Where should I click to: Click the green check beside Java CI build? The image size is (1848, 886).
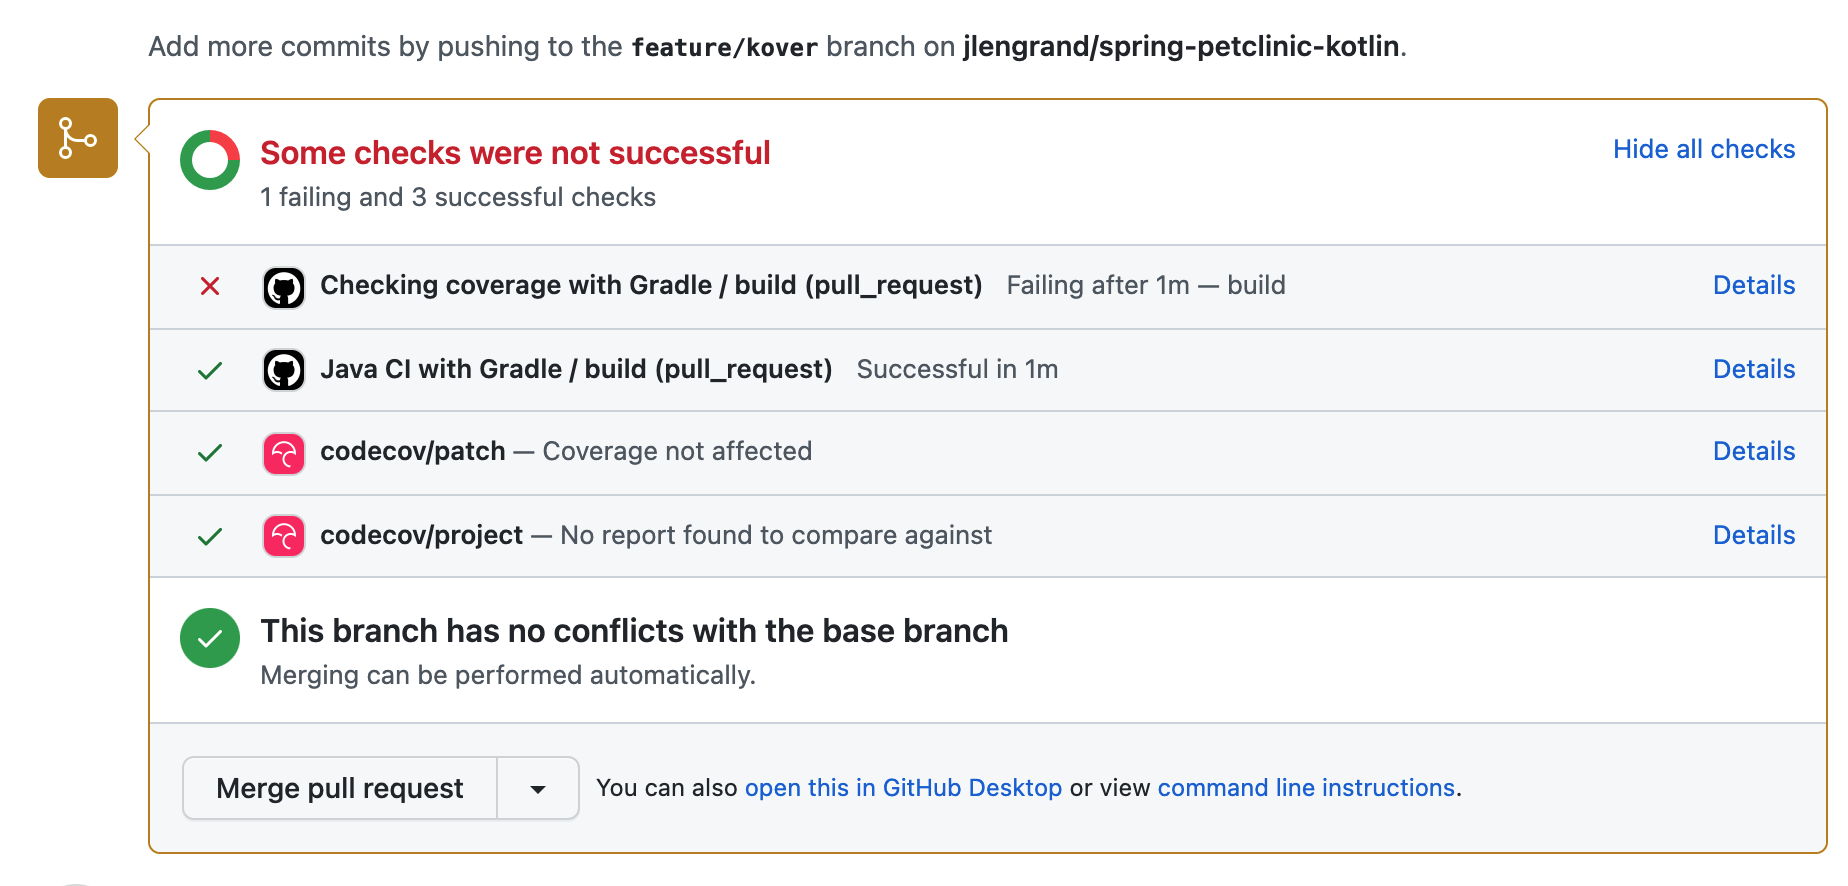(209, 369)
